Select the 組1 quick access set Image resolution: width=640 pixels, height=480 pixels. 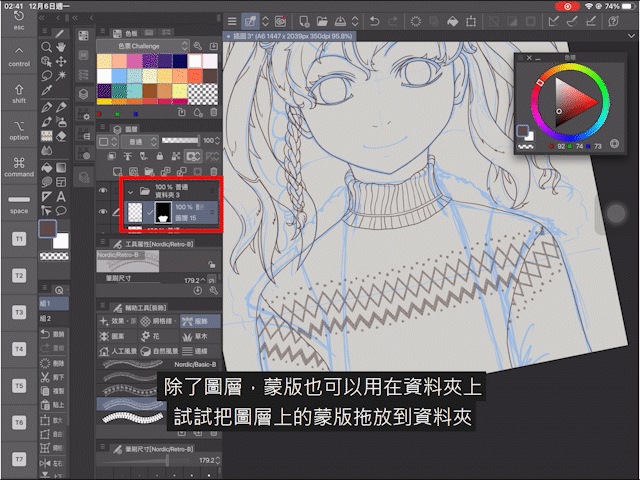(54, 304)
